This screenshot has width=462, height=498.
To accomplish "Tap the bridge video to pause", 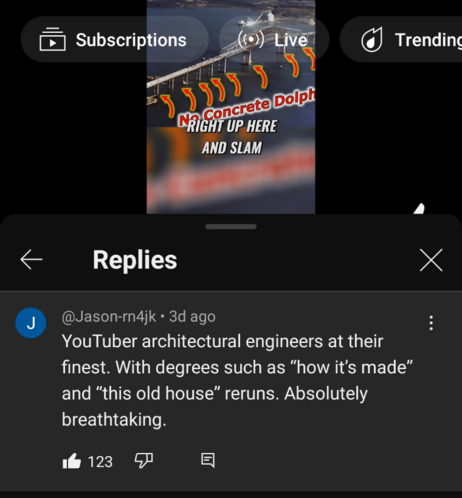I will (231, 107).
